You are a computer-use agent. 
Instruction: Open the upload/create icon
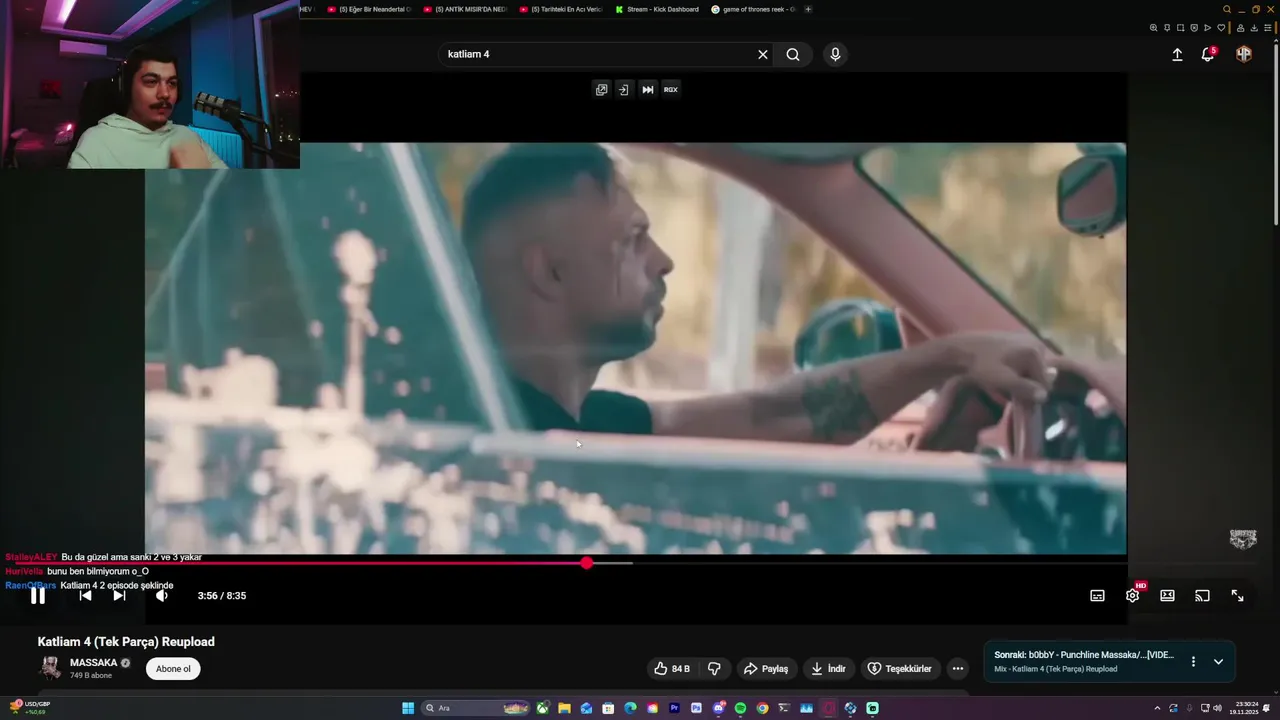1177,55
